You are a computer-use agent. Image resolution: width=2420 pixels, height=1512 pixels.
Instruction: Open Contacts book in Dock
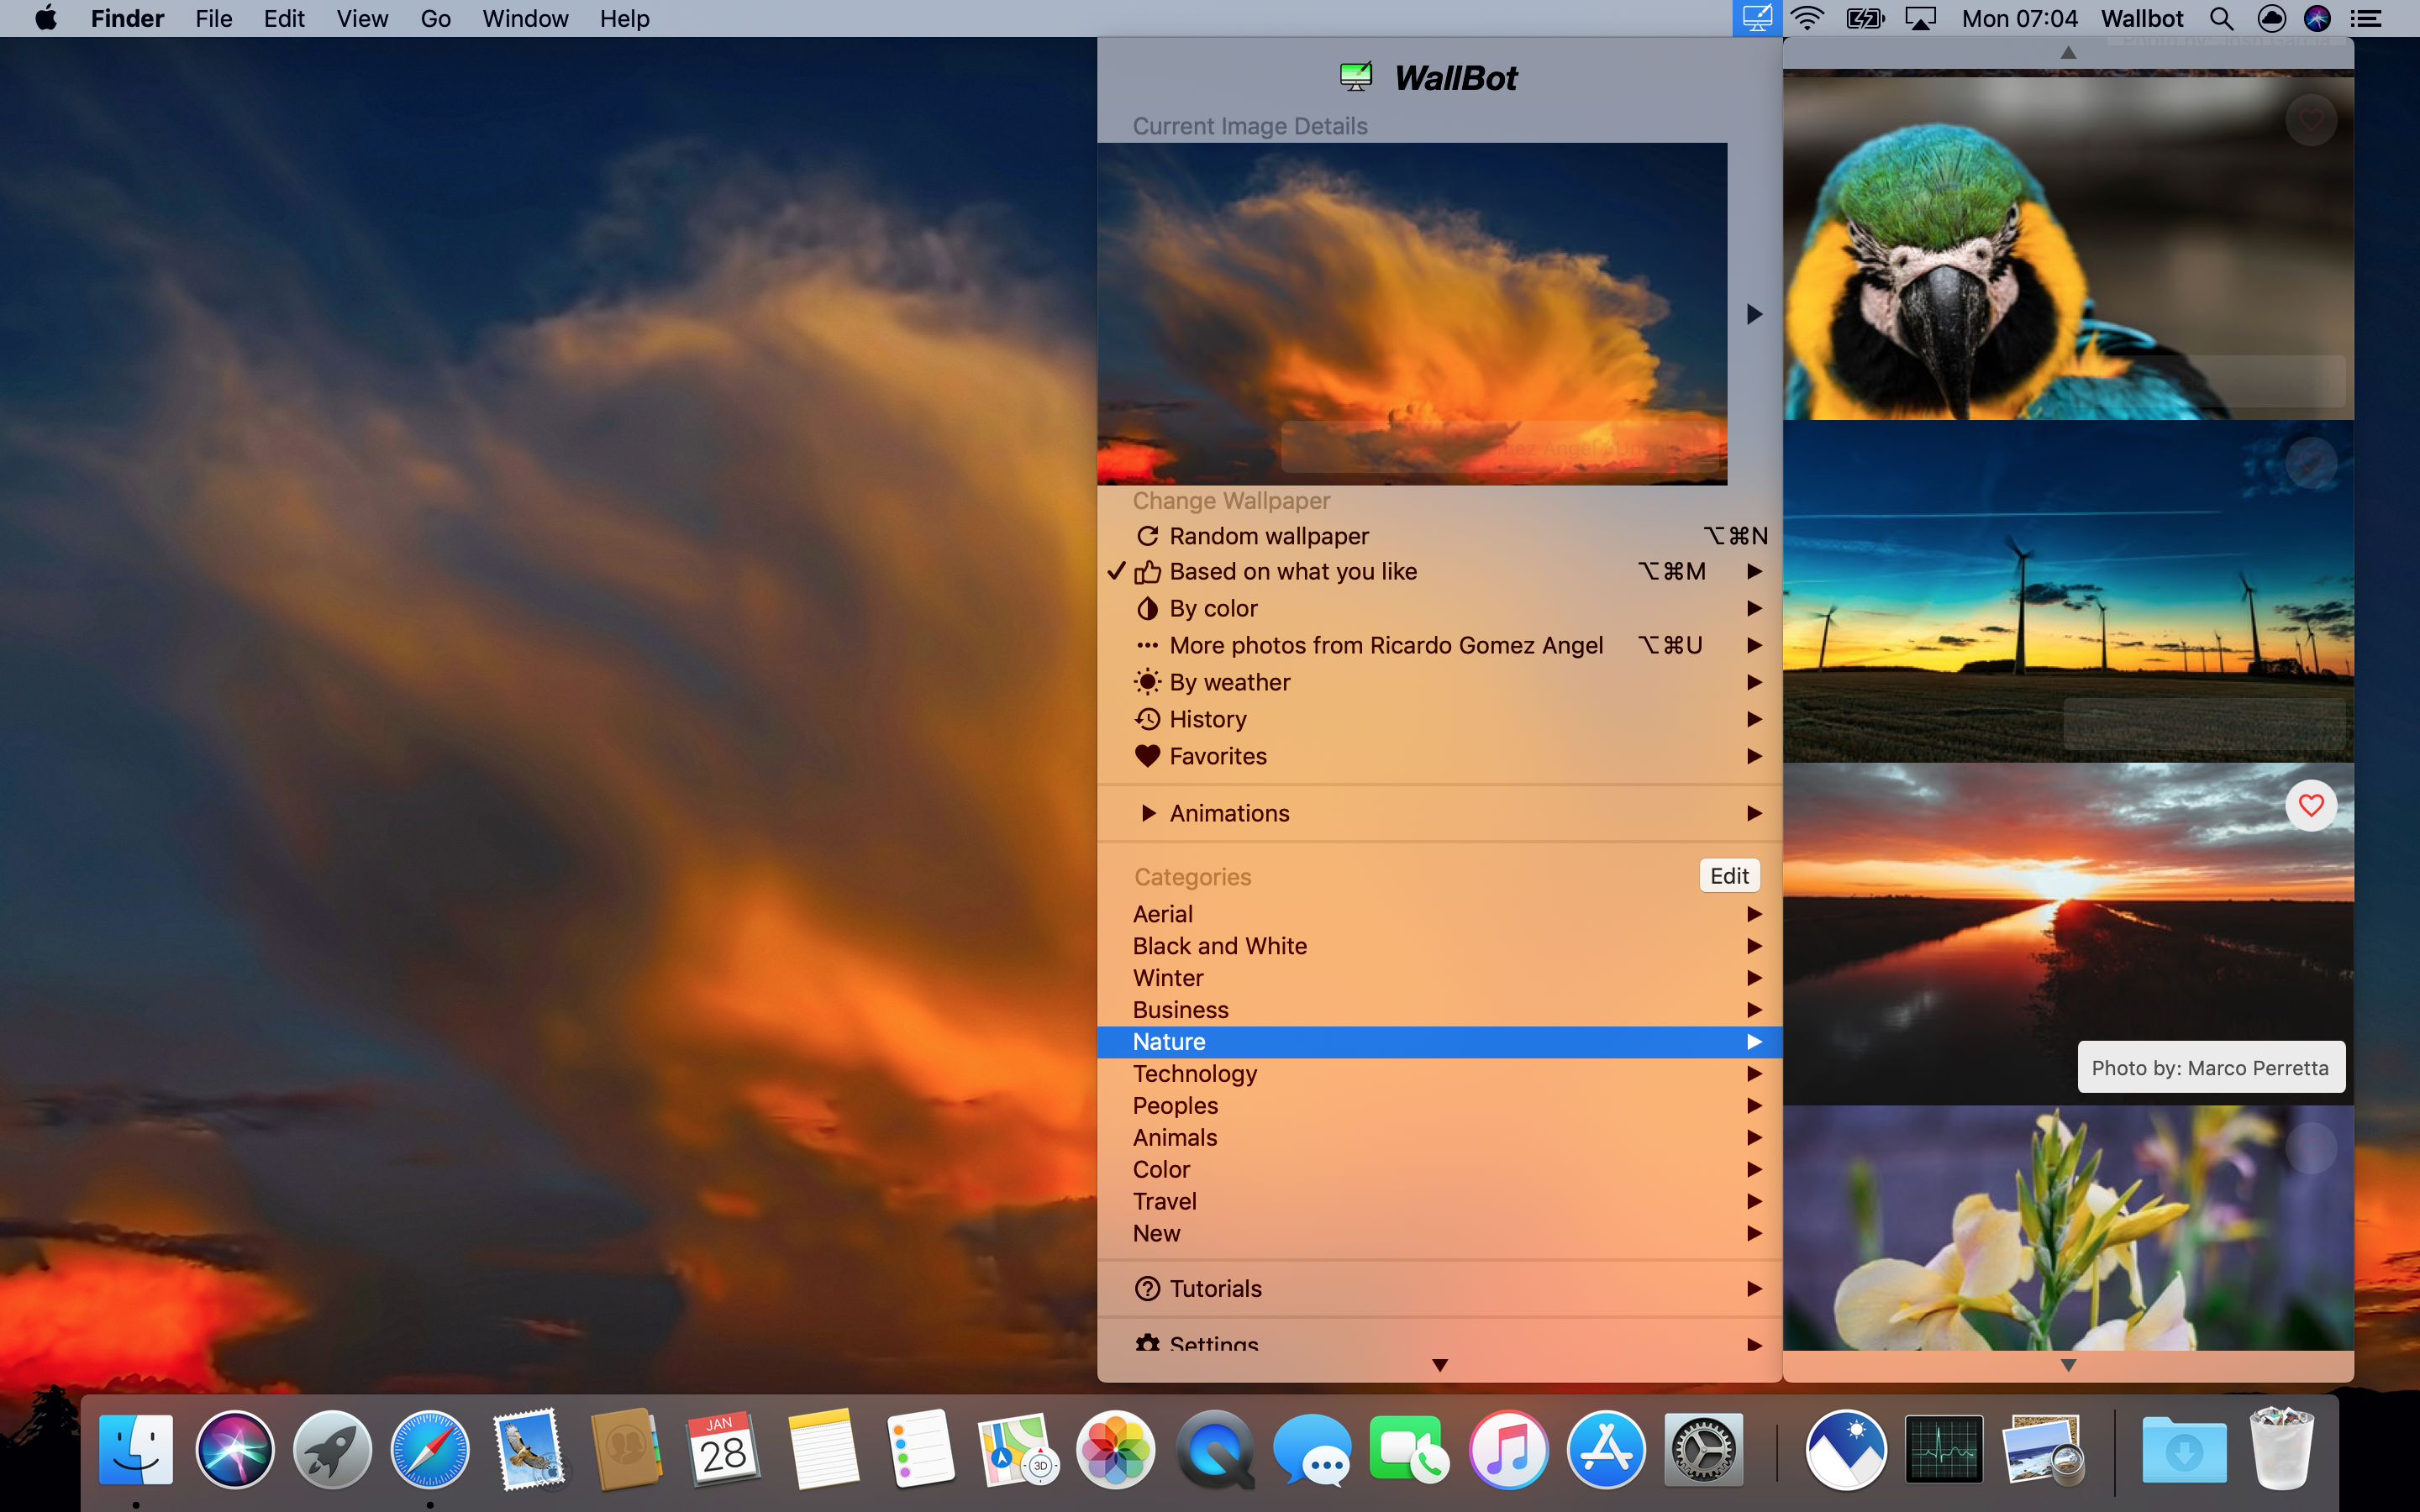pyautogui.click(x=626, y=1449)
